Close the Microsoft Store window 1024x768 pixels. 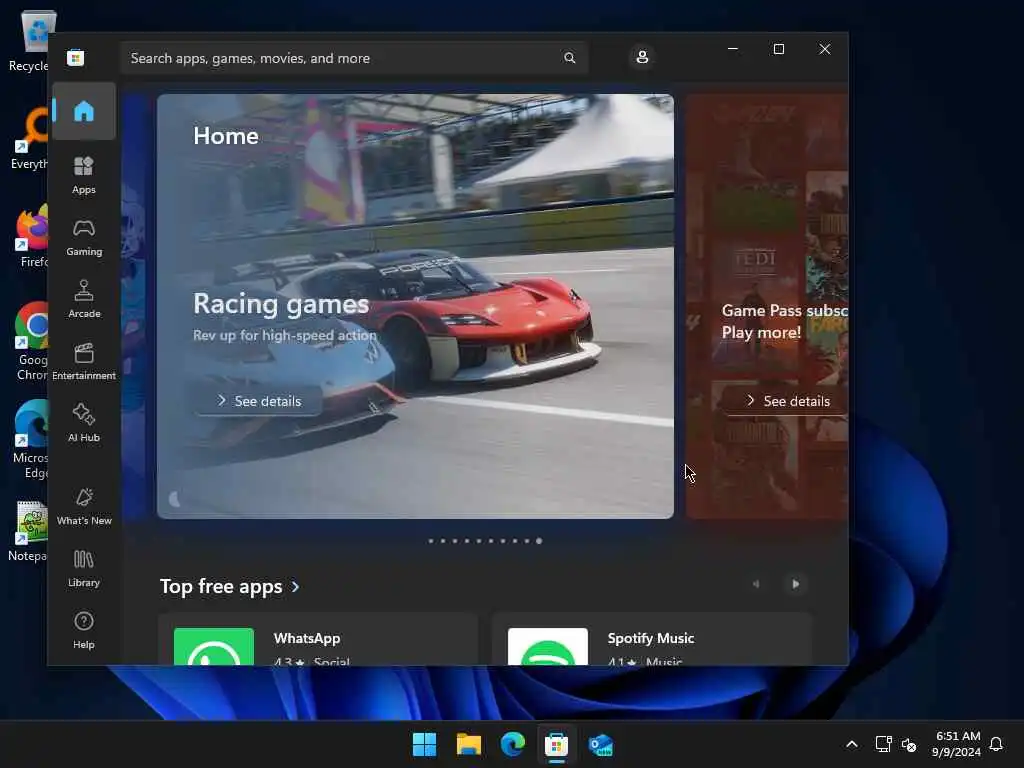825,49
